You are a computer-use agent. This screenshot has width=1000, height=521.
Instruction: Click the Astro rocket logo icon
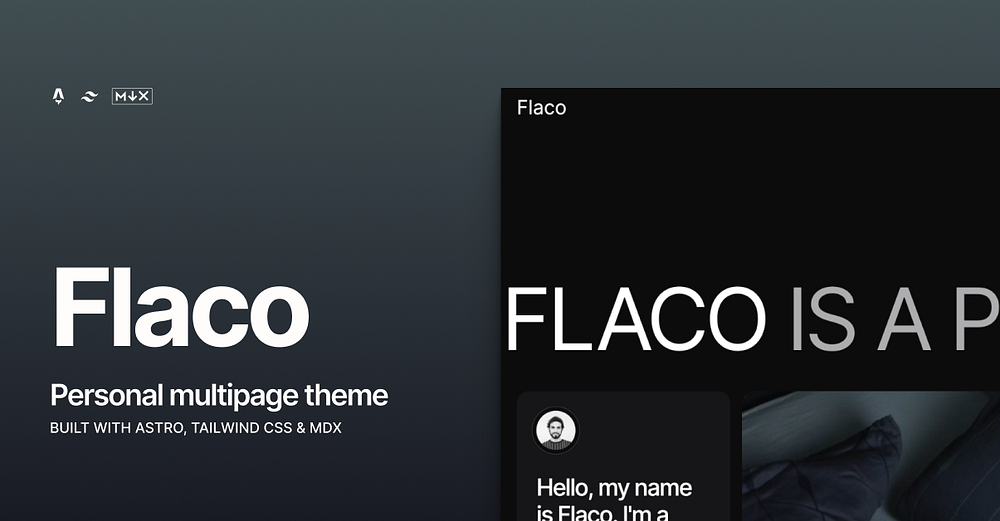click(x=58, y=96)
